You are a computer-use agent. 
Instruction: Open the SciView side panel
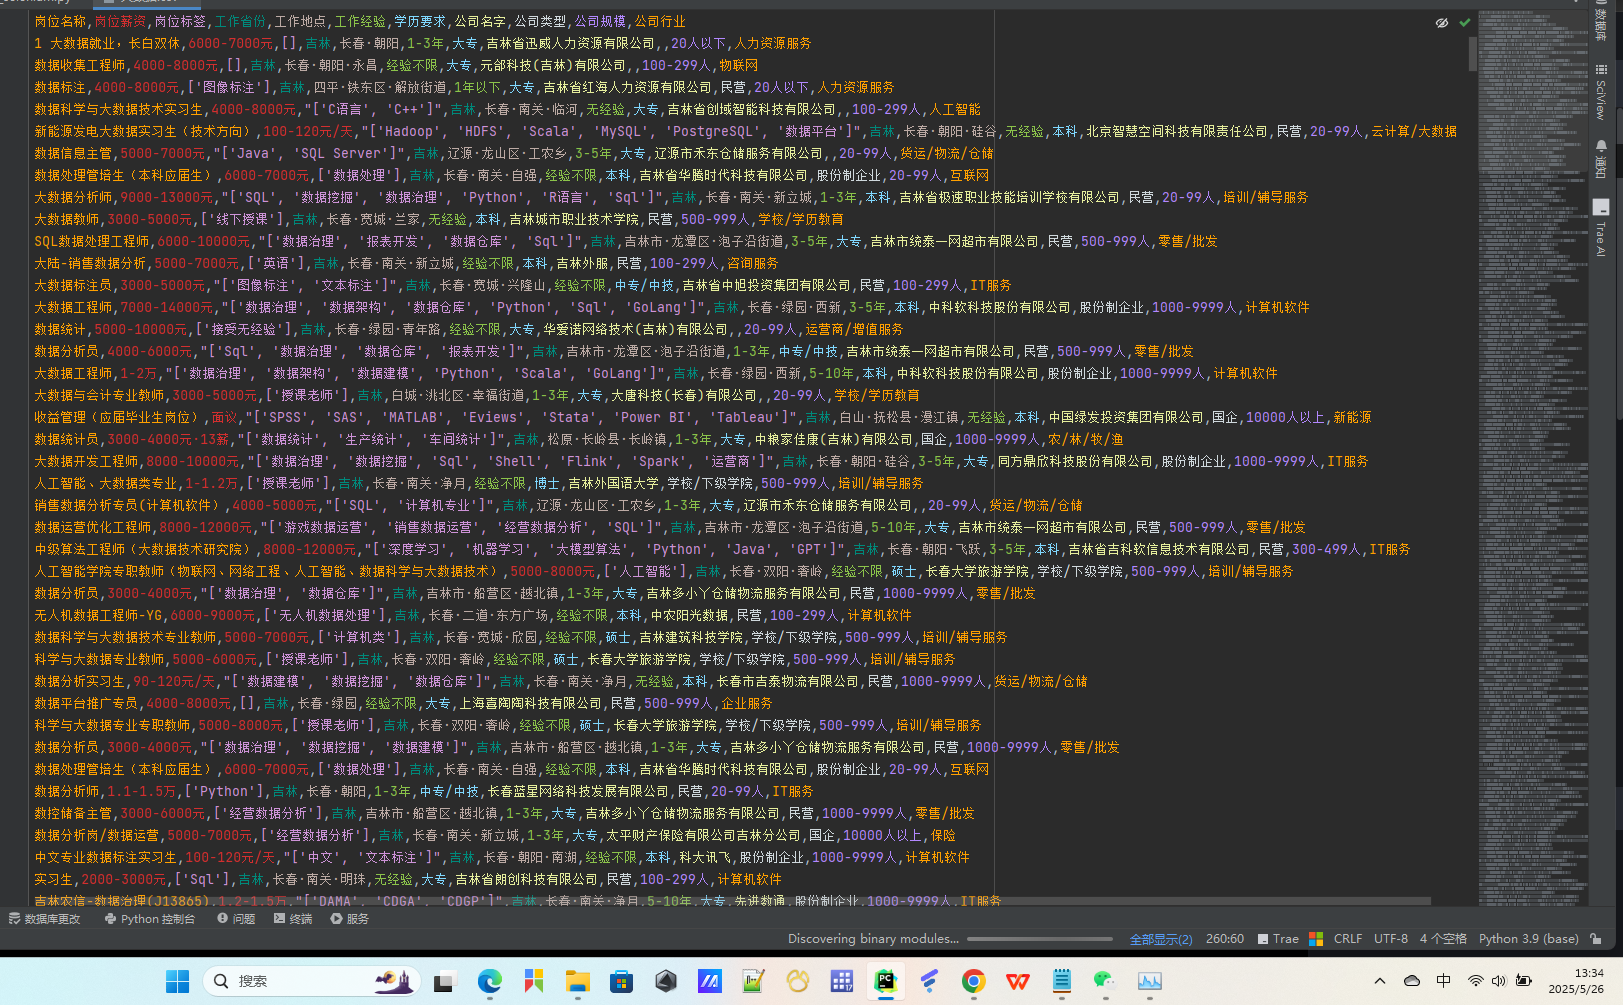[x=1600, y=92]
